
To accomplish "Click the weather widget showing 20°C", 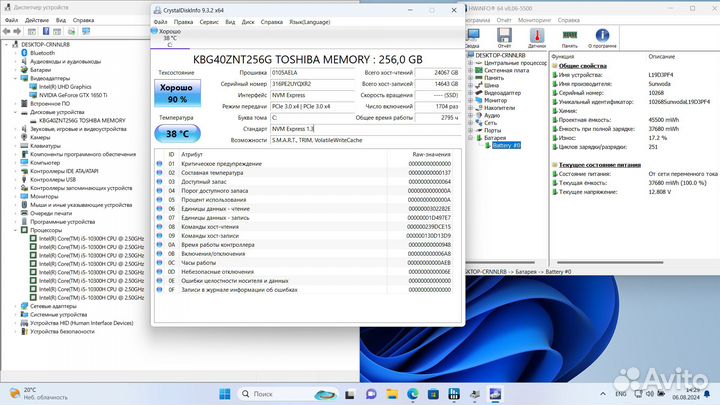I will point(38,394).
